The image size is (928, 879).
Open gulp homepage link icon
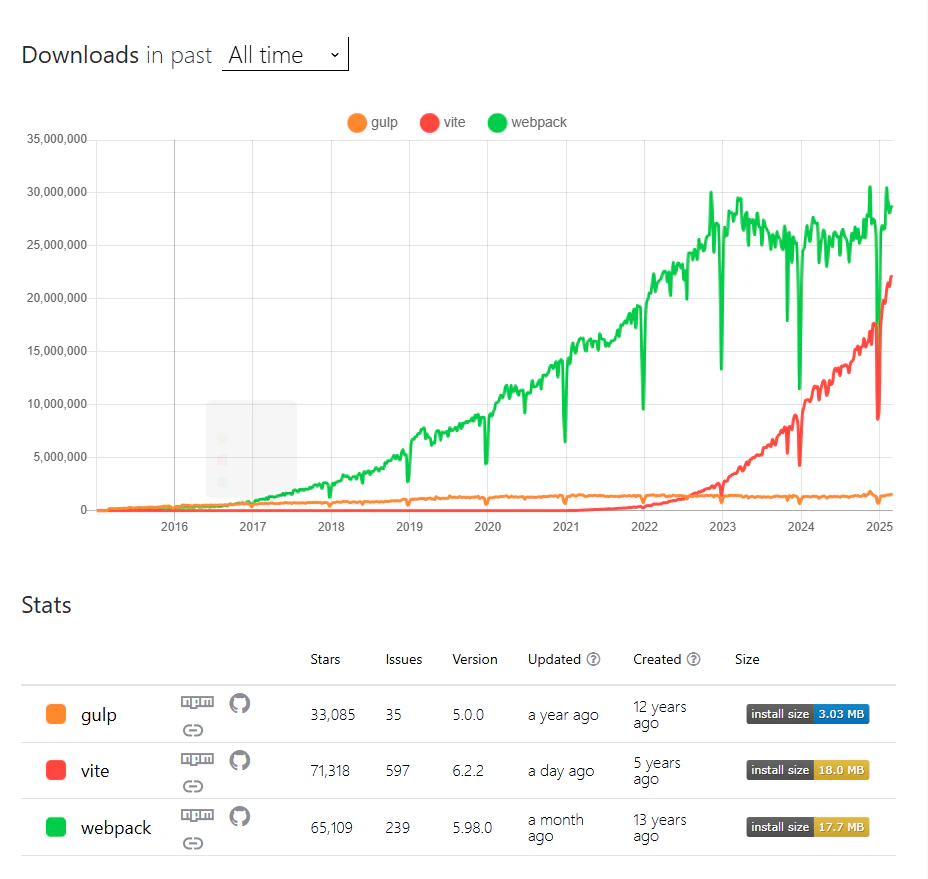(x=193, y=730)
